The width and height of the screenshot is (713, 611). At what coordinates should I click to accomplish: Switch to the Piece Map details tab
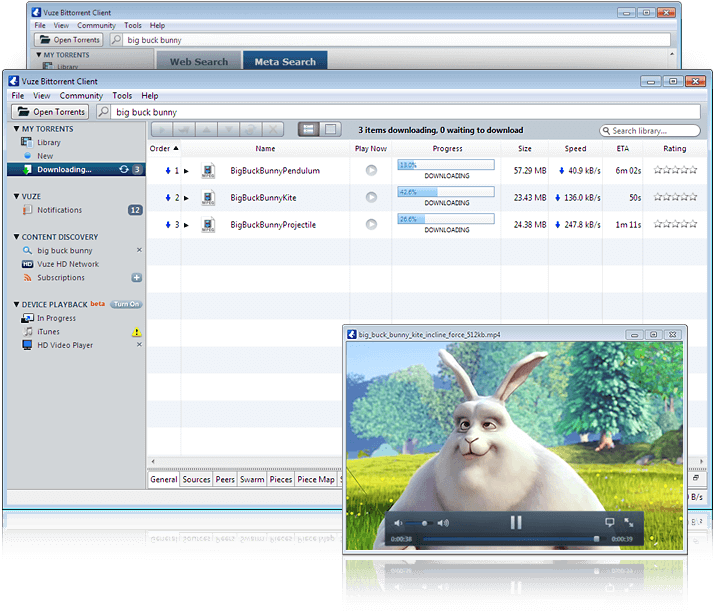pos(316,479)
